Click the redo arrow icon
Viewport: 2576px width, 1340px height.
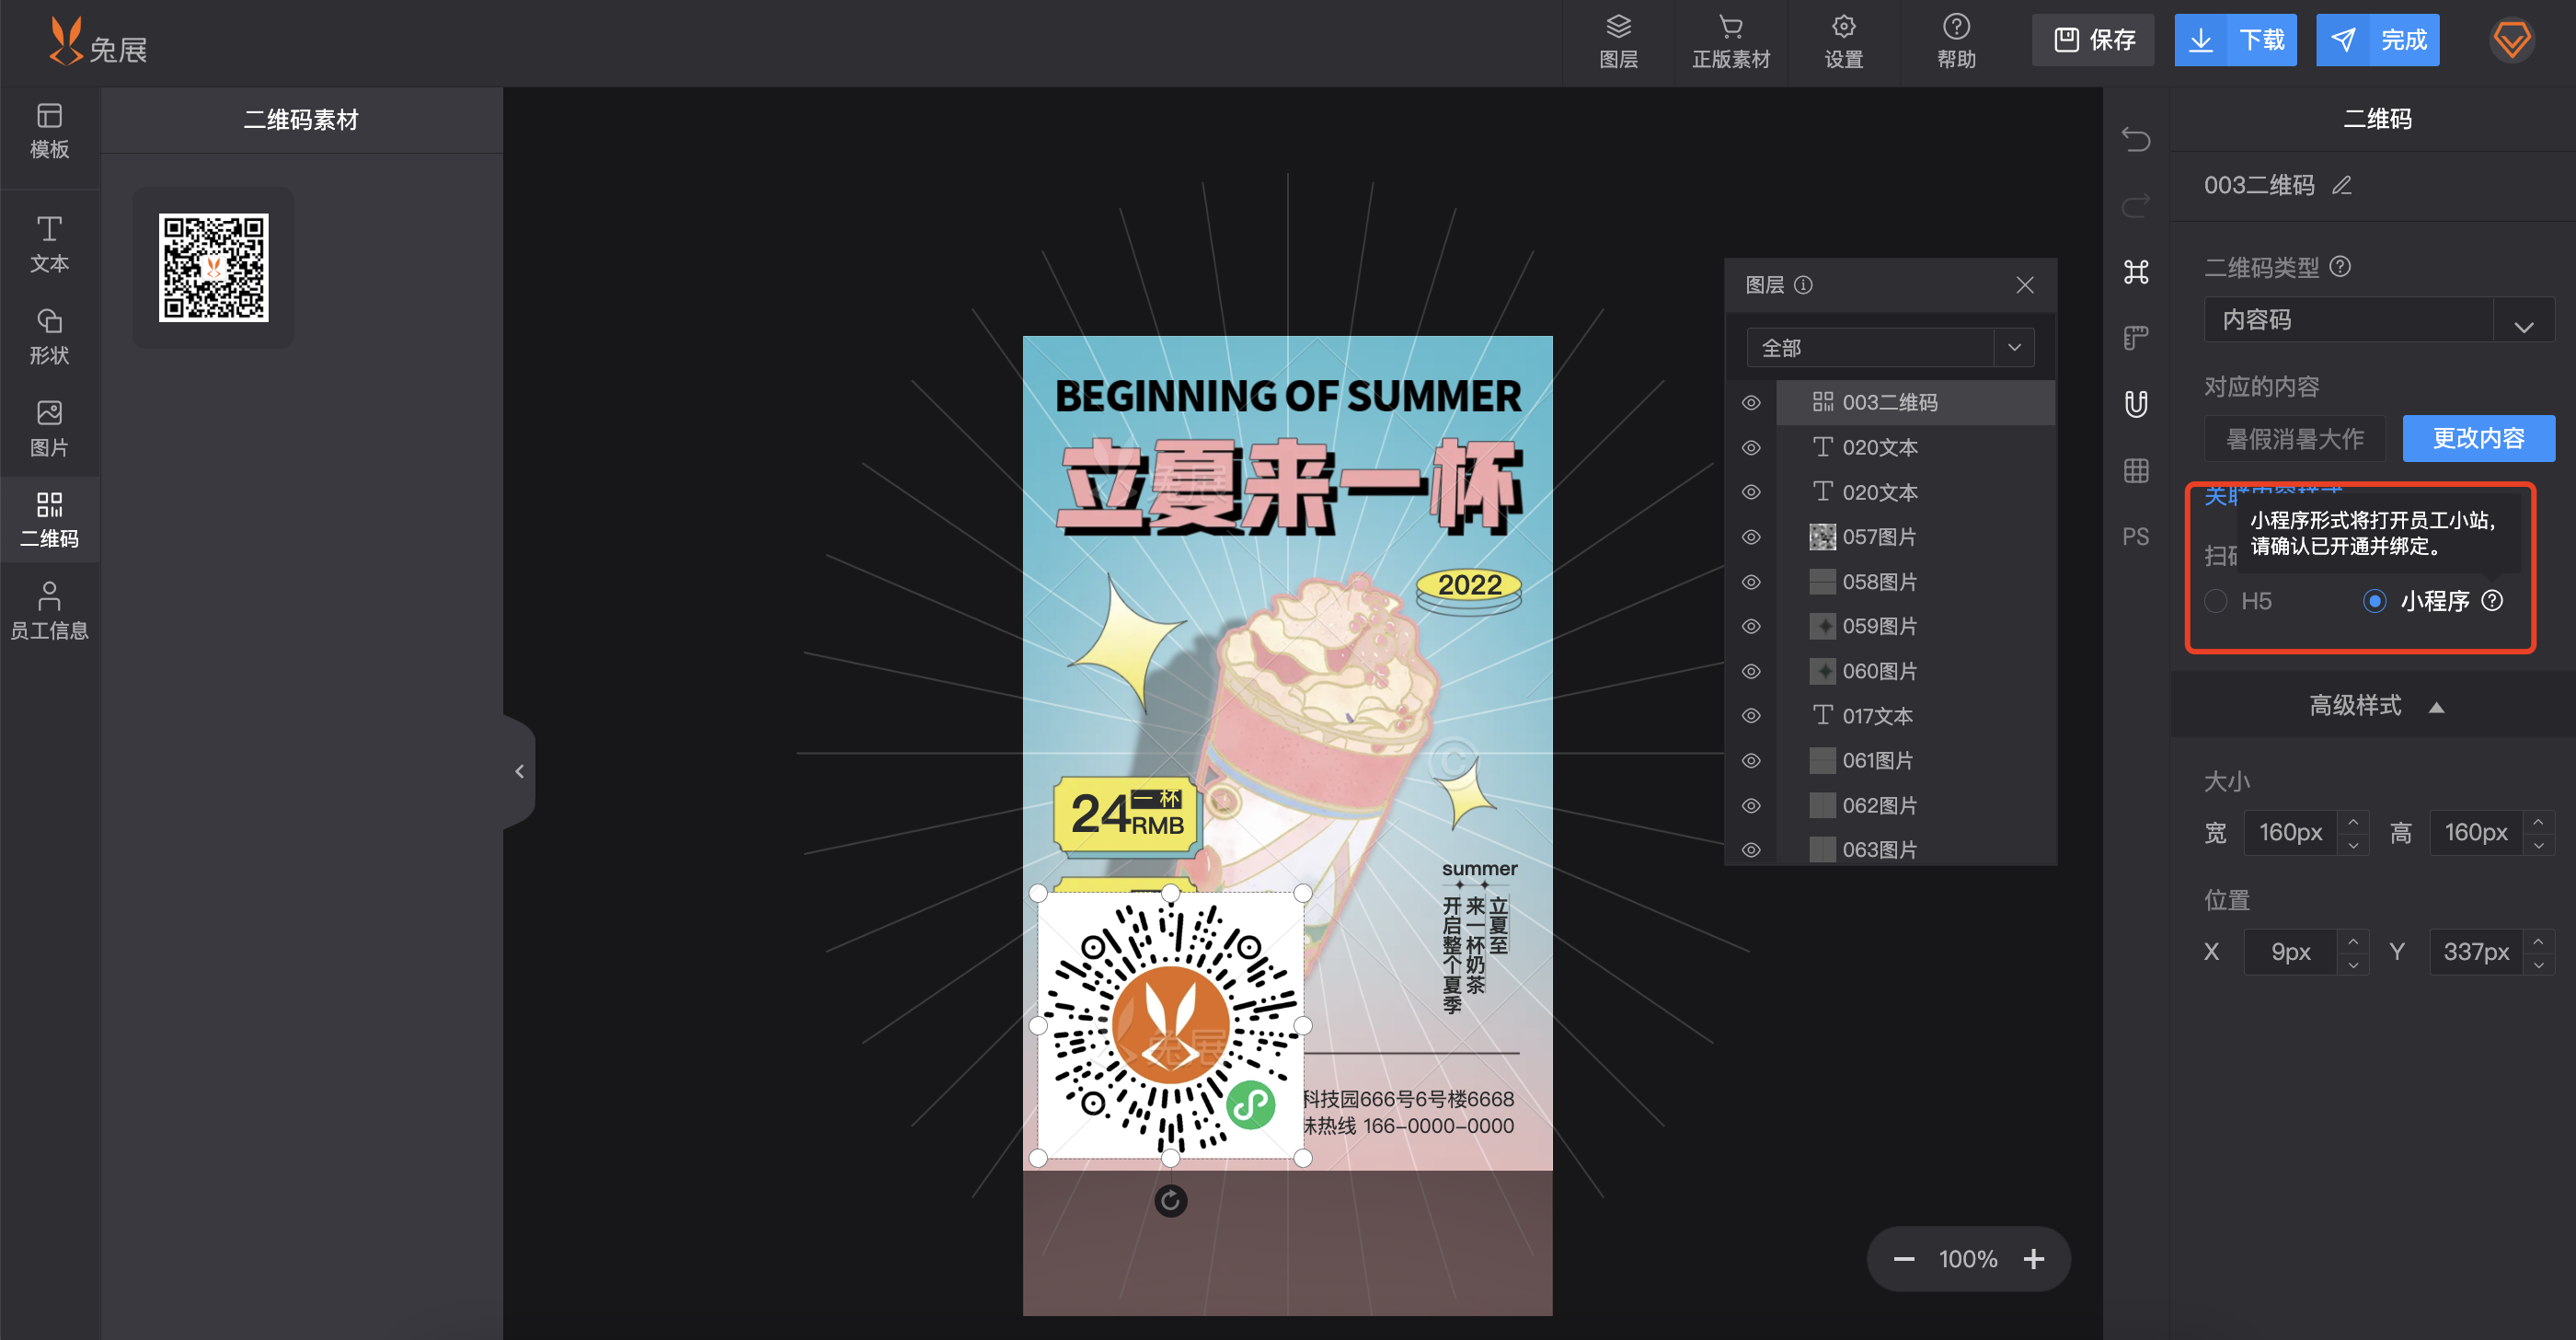click(2136, 205)
